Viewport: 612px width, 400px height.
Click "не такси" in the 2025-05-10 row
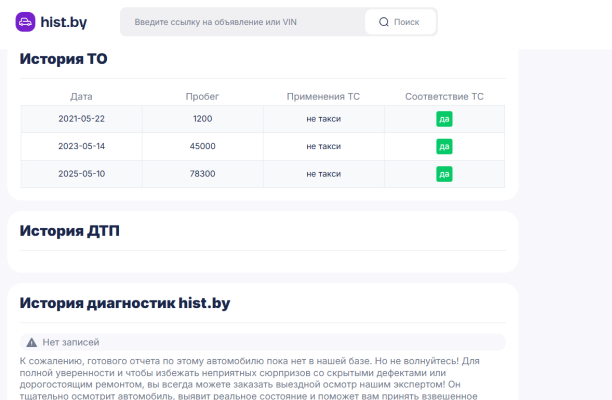tap(323, 173)
